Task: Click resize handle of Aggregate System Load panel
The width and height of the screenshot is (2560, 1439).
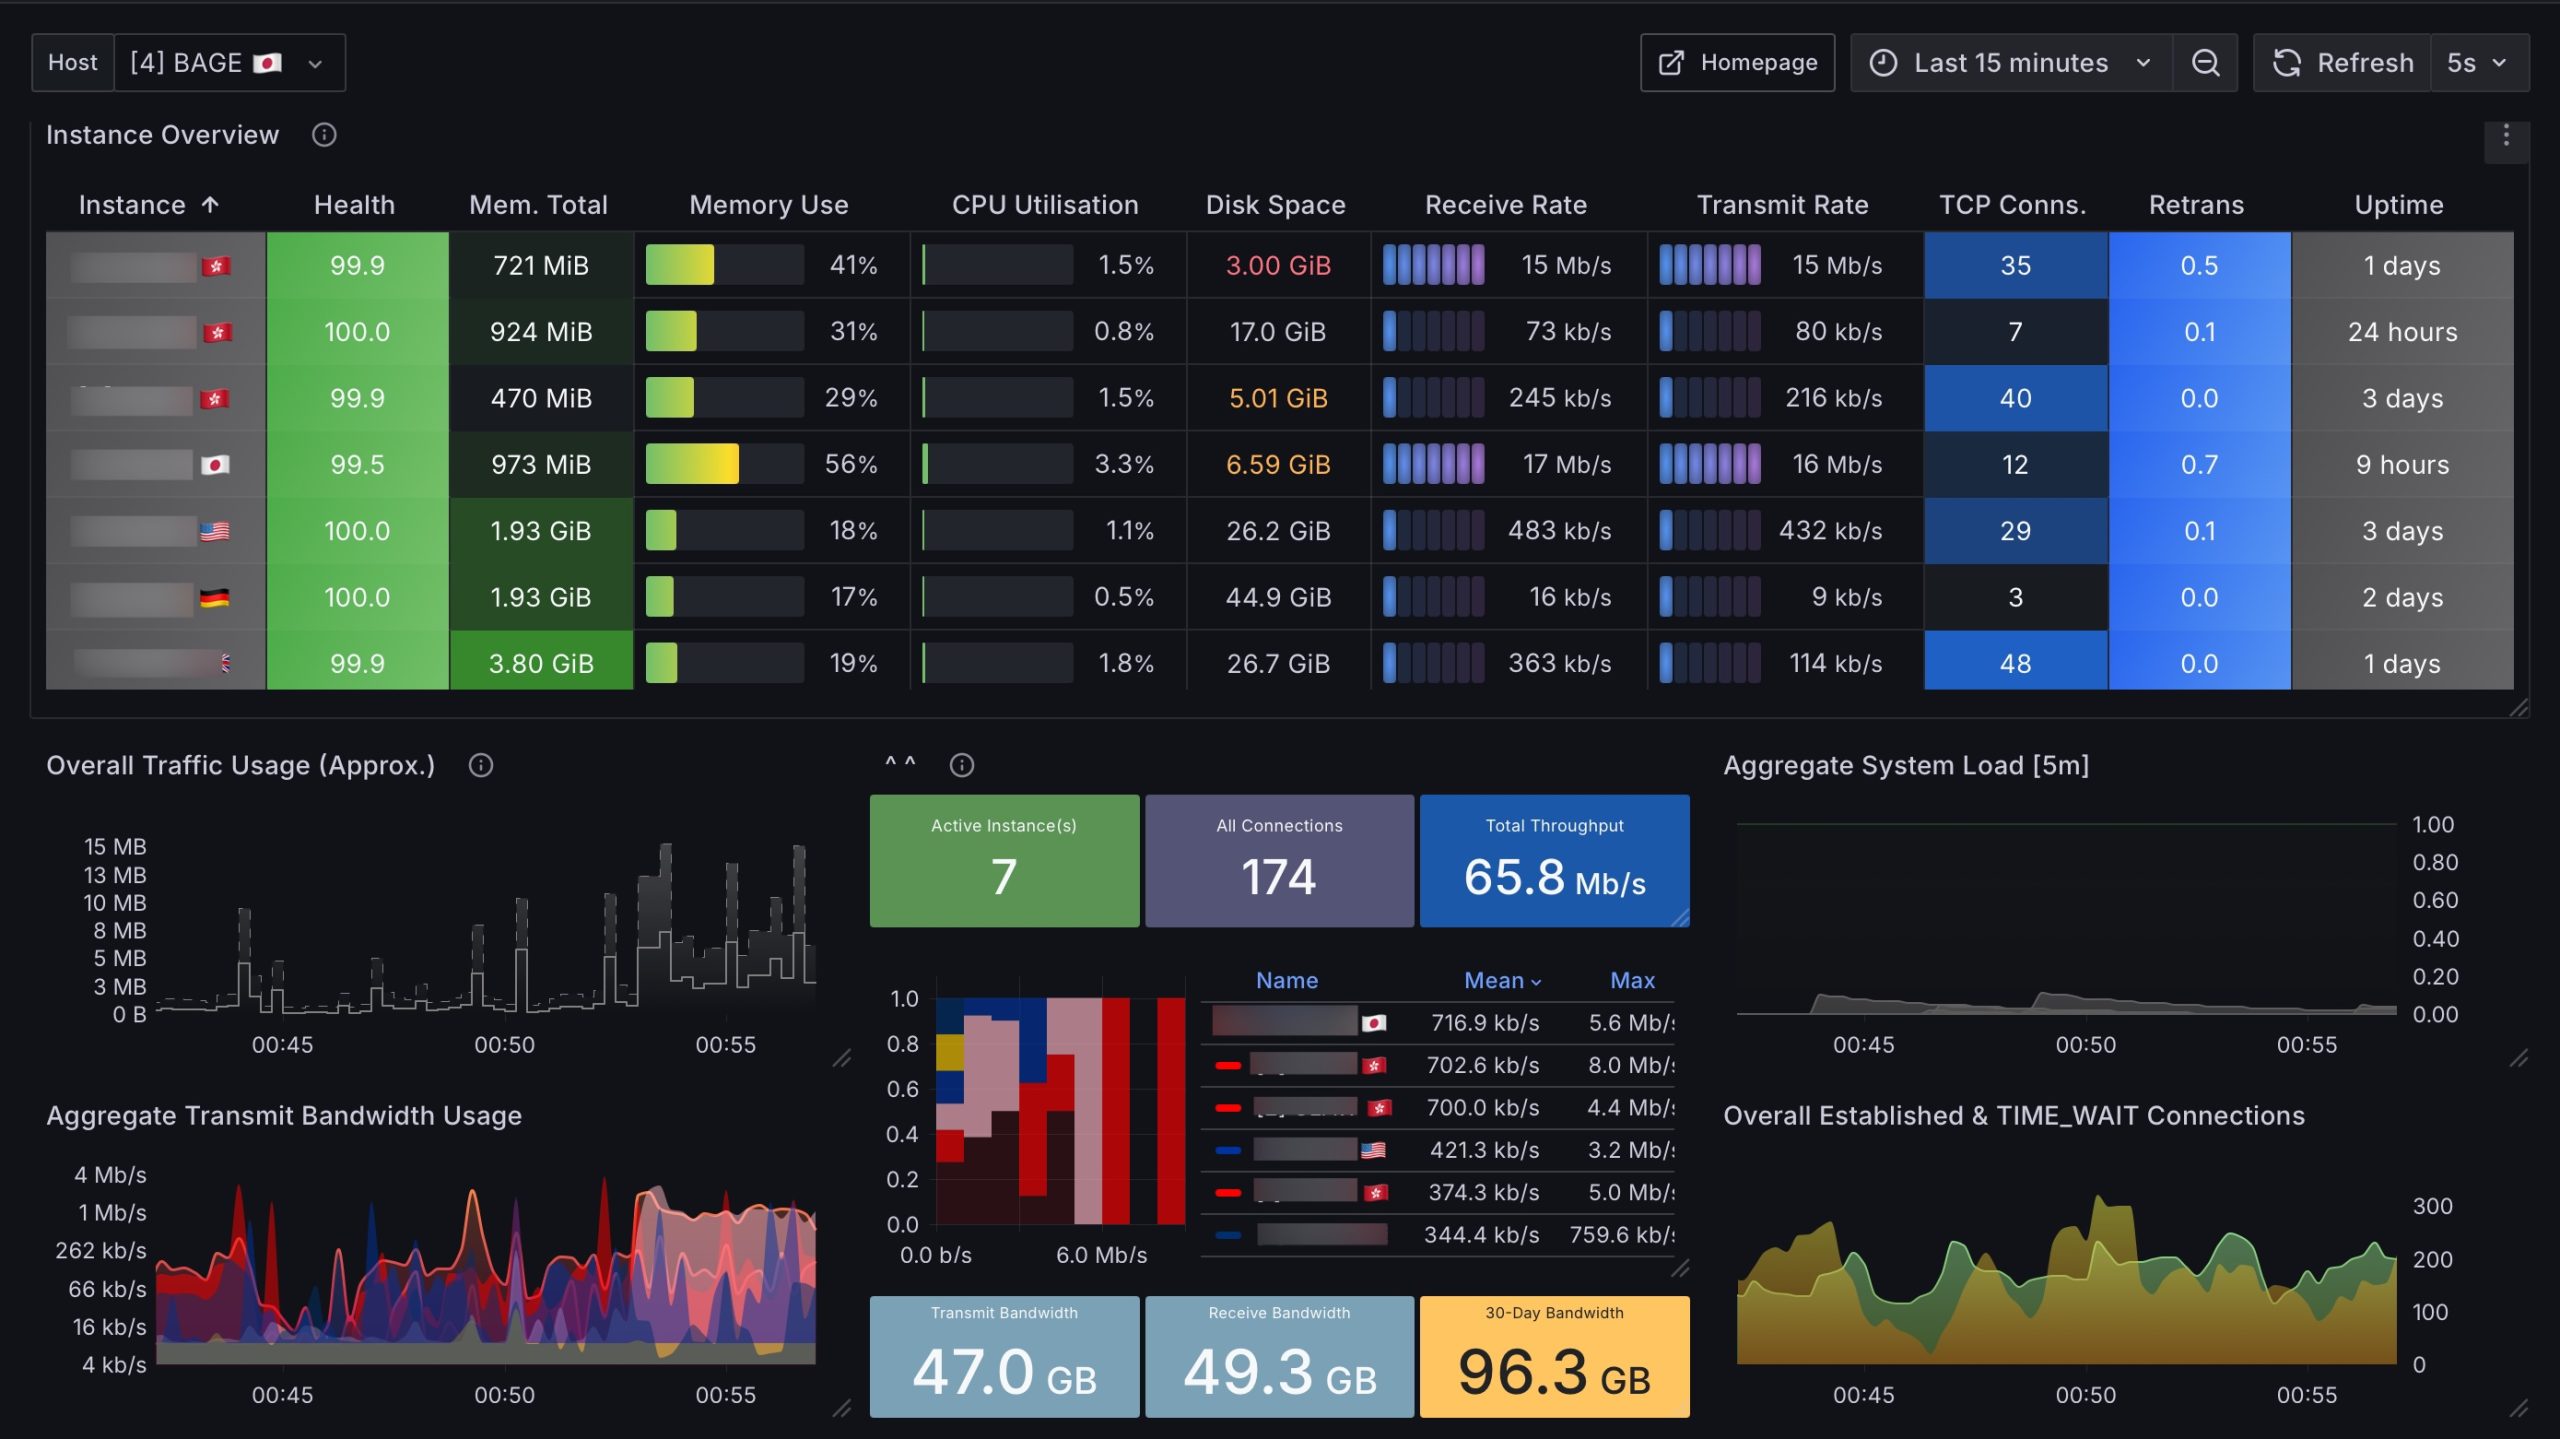Action: (x=2519, y=1058)
